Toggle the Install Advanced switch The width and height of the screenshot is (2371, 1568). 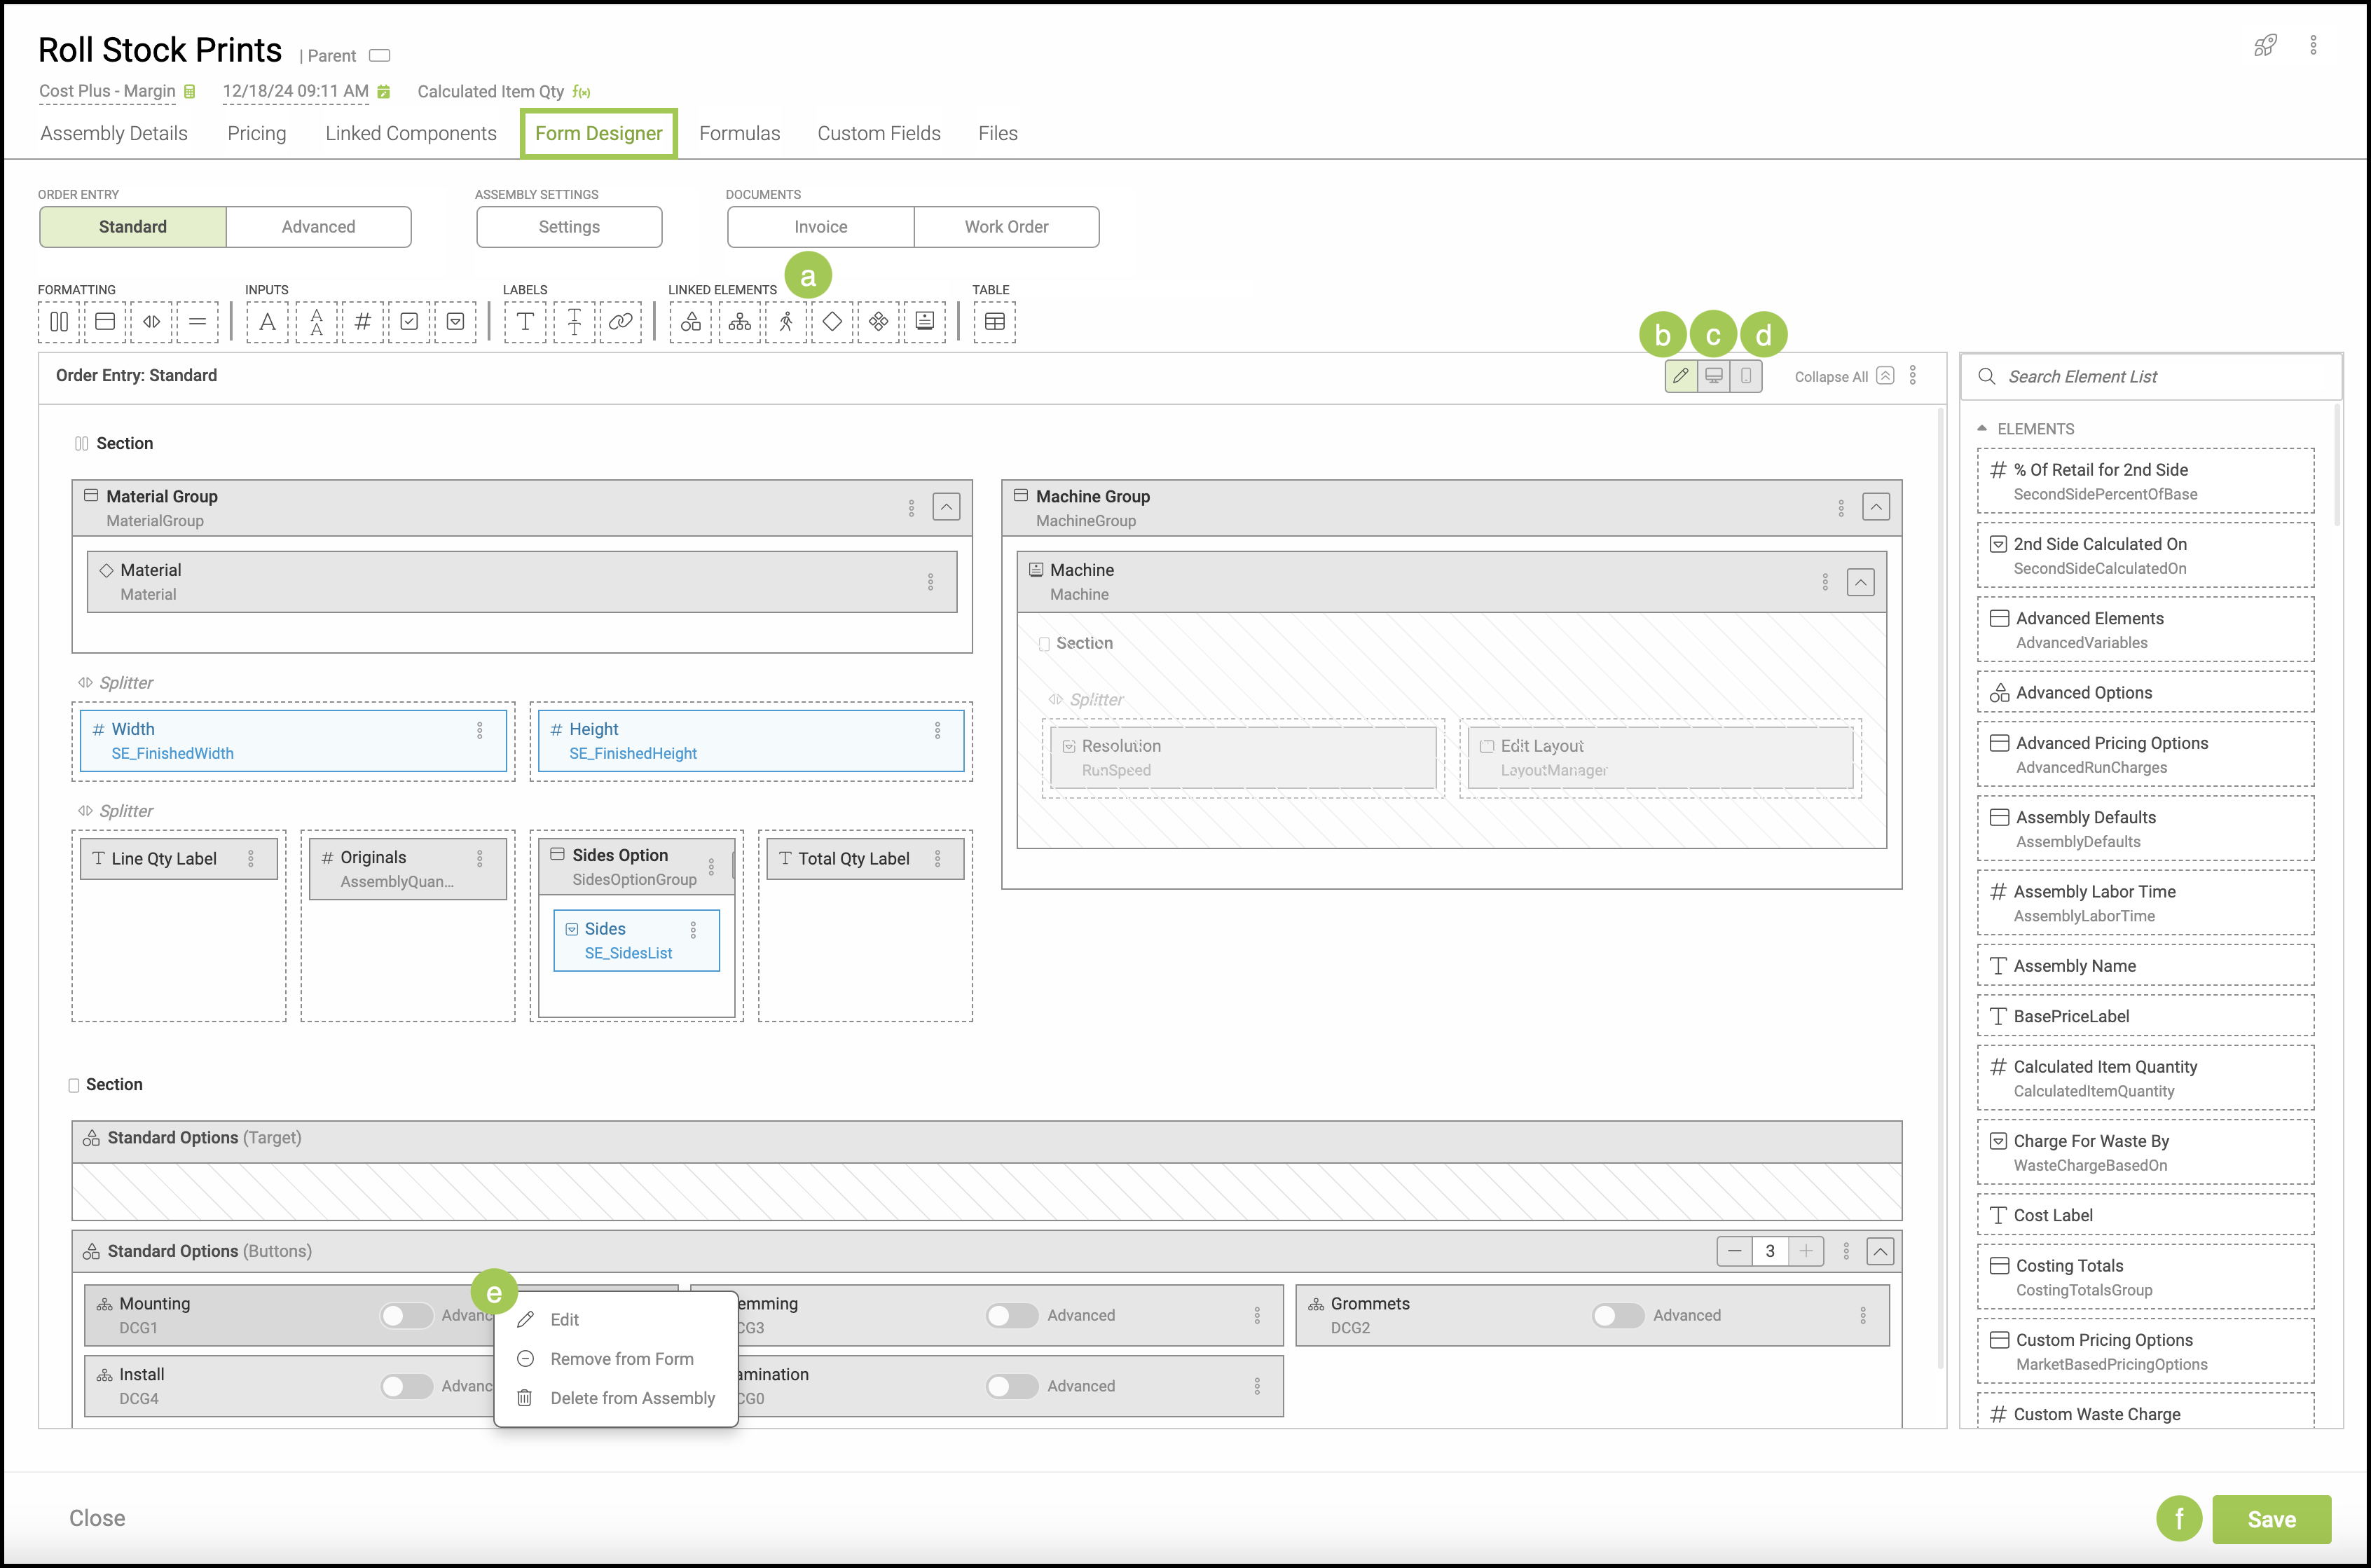click(x=406, y=1386)
